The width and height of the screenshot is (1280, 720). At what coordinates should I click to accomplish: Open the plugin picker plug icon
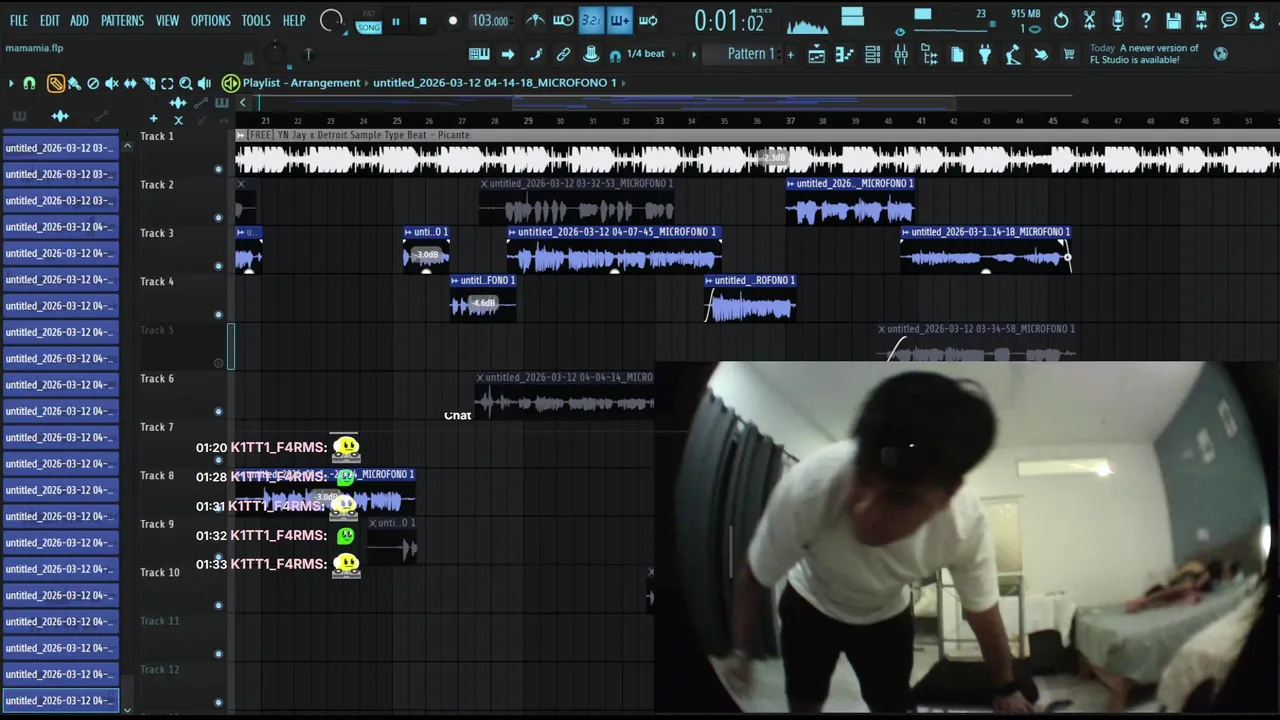[985, 55]
